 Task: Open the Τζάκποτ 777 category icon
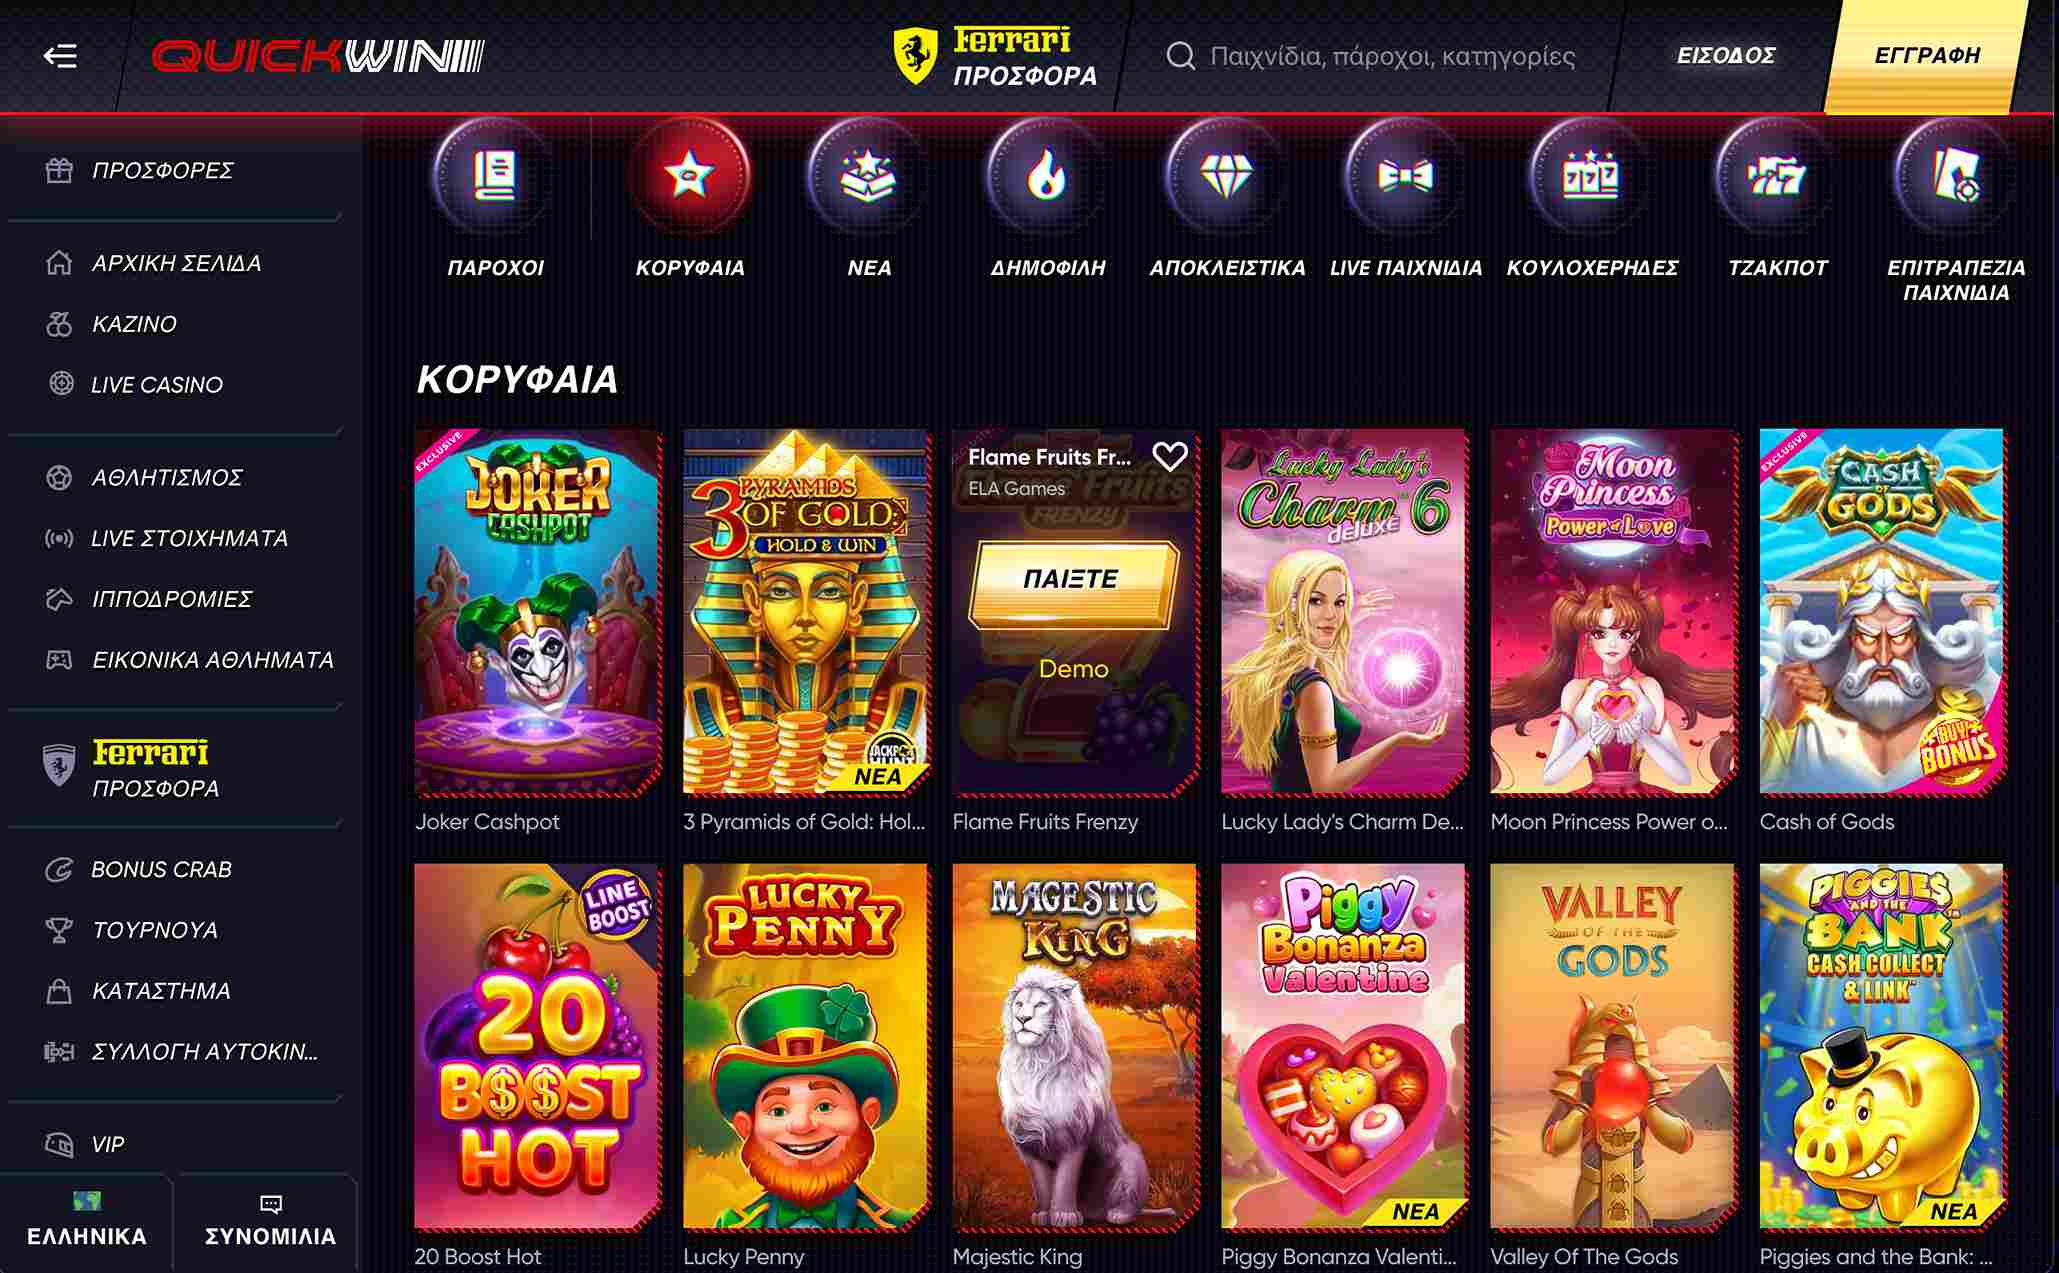(1776, 176)
